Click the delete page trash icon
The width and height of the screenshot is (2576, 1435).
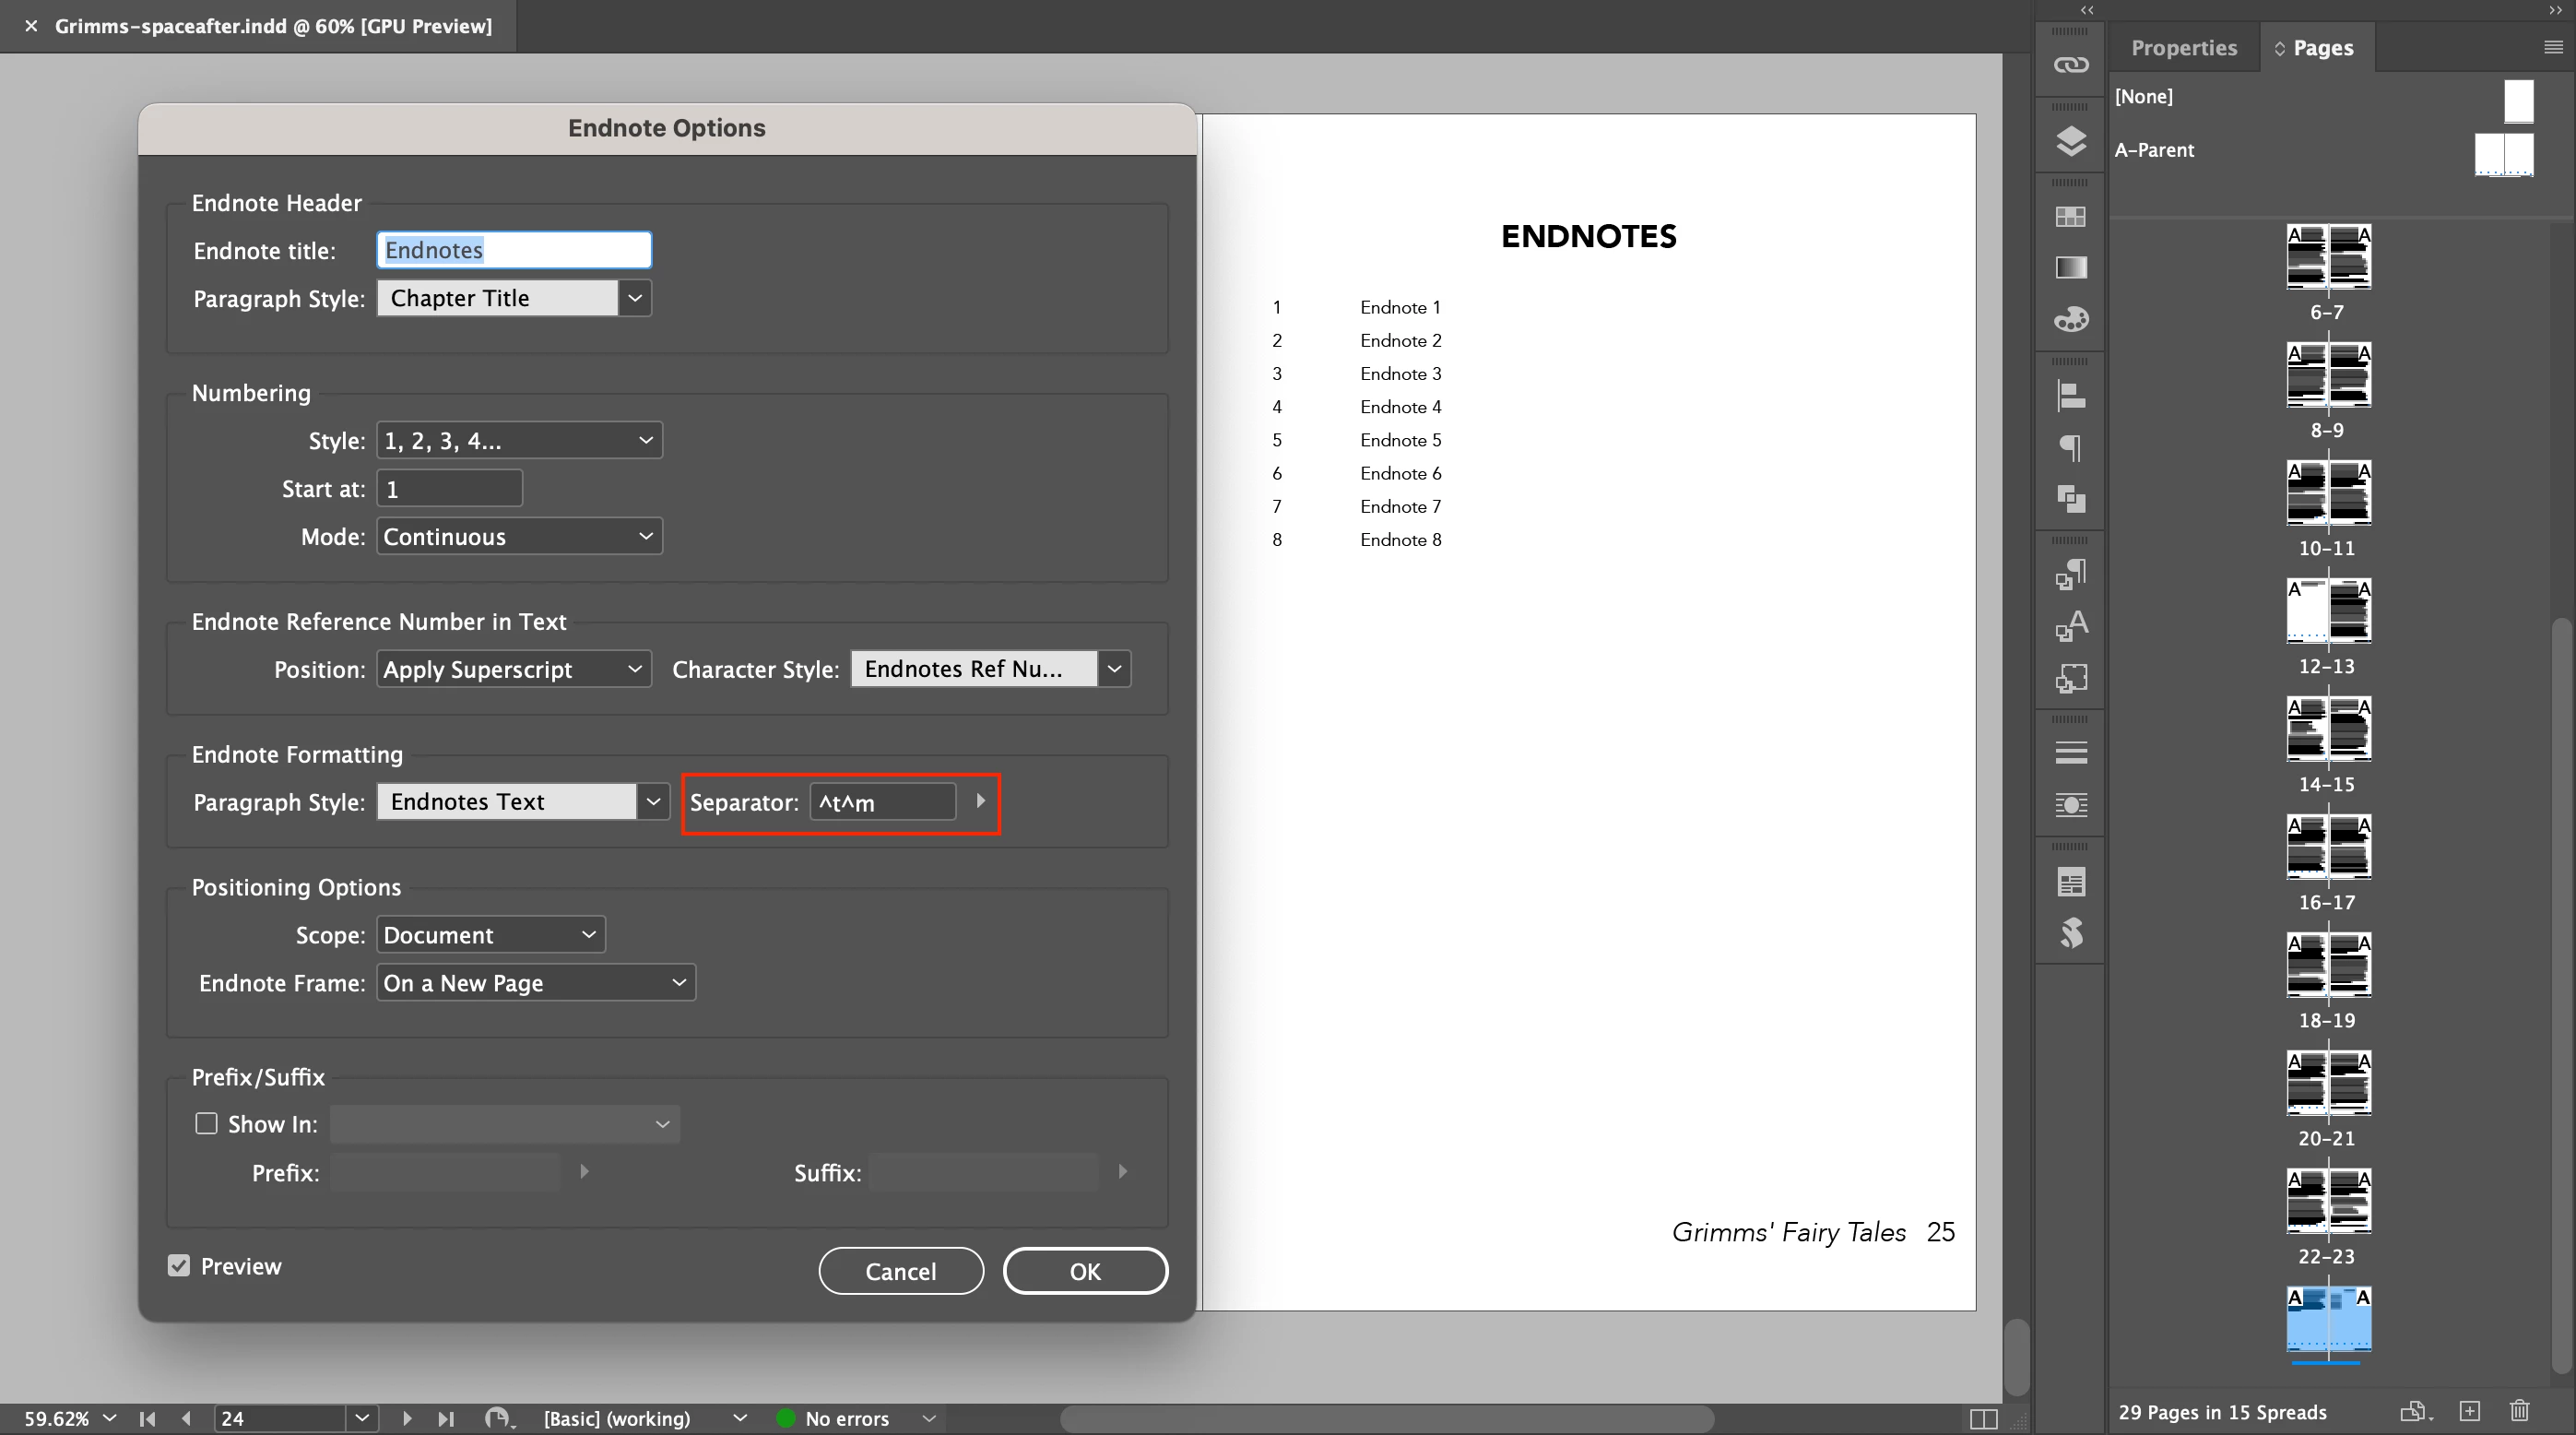pyautogui.click(x=2519, y=1411)
